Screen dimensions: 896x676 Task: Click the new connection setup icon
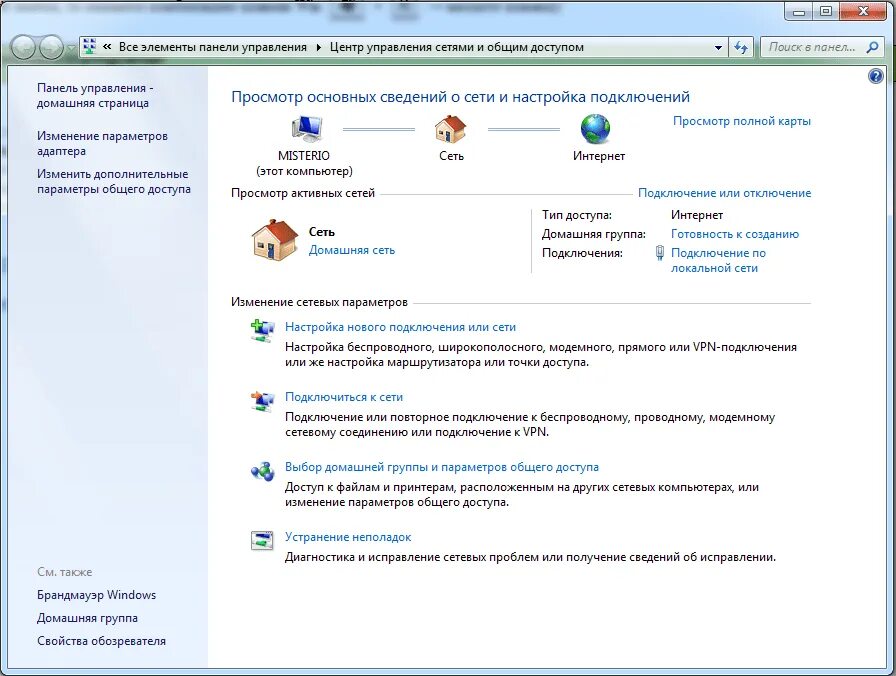point(262,331)
